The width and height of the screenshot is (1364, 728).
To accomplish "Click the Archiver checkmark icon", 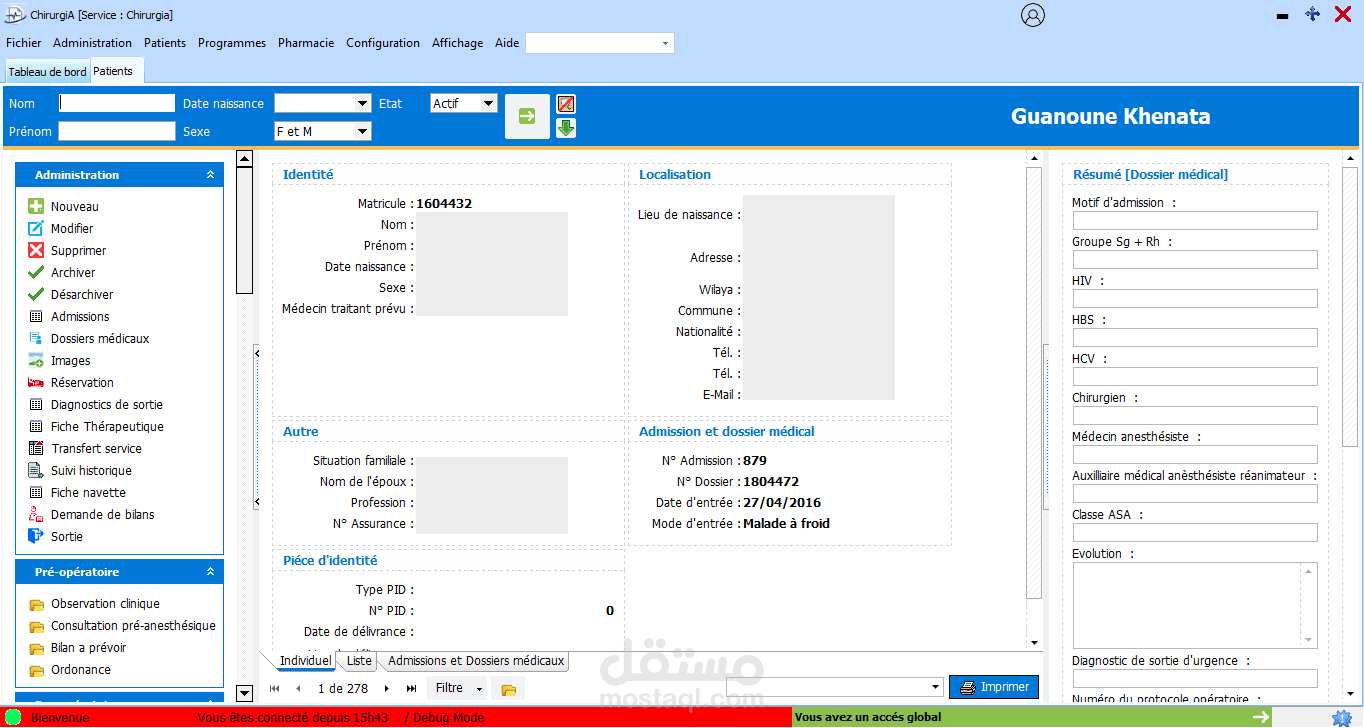I will click(x=36, y=272).
